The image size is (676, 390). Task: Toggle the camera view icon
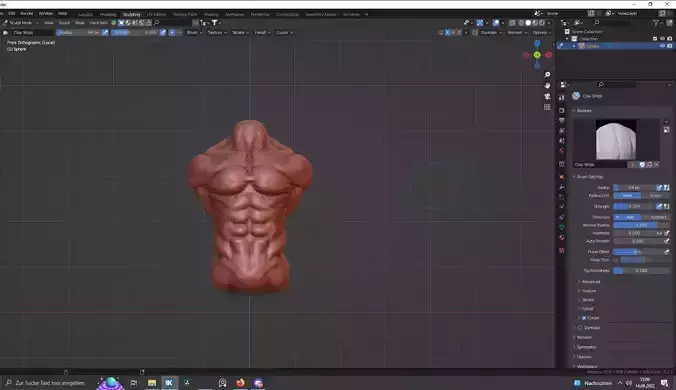tap(547, 96)
